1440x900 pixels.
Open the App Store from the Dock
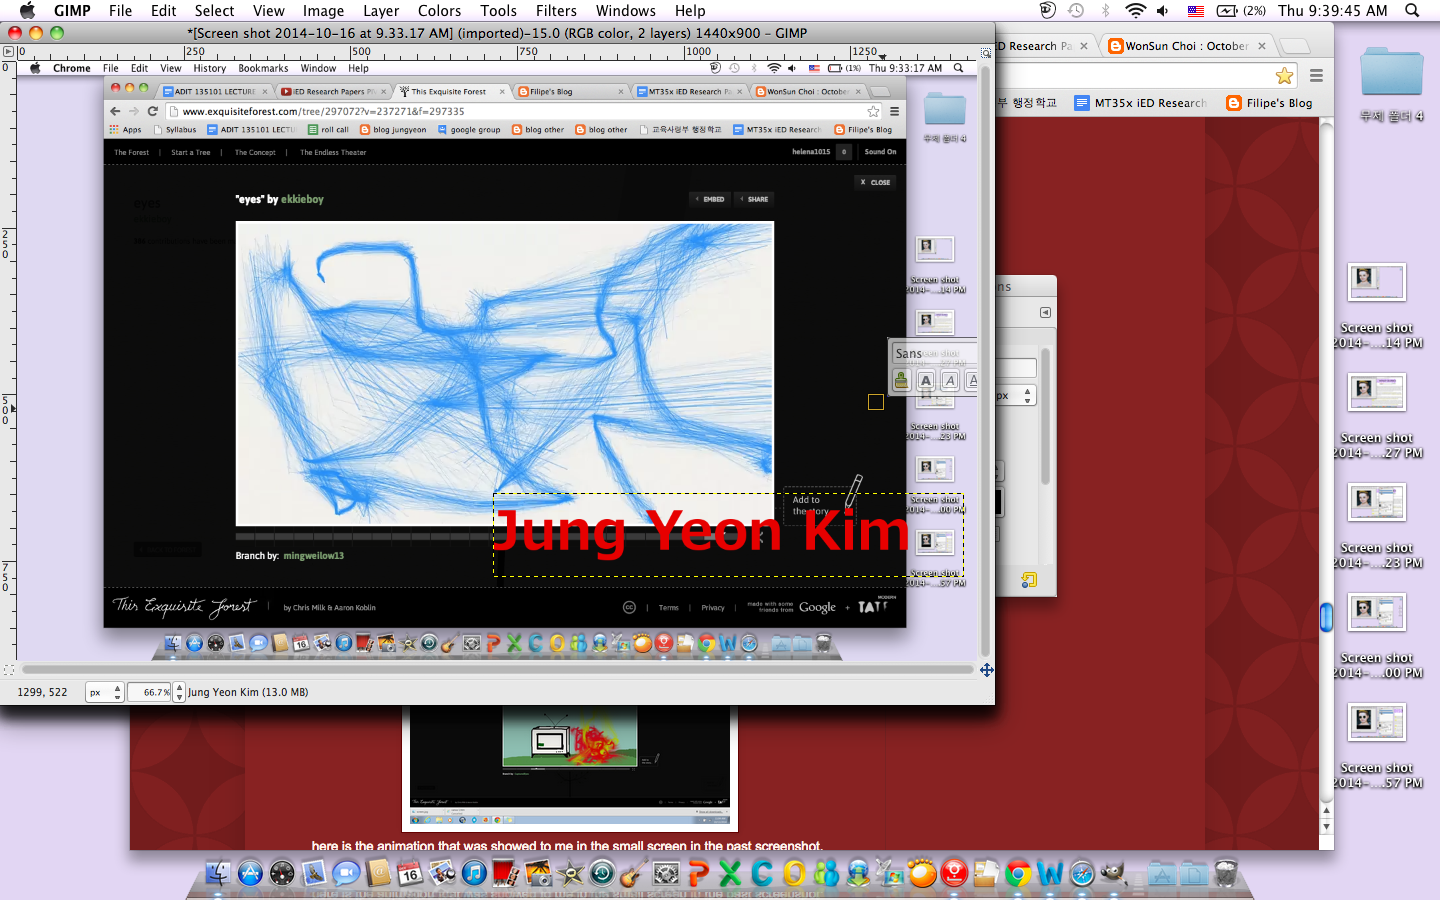click(250, 873)
